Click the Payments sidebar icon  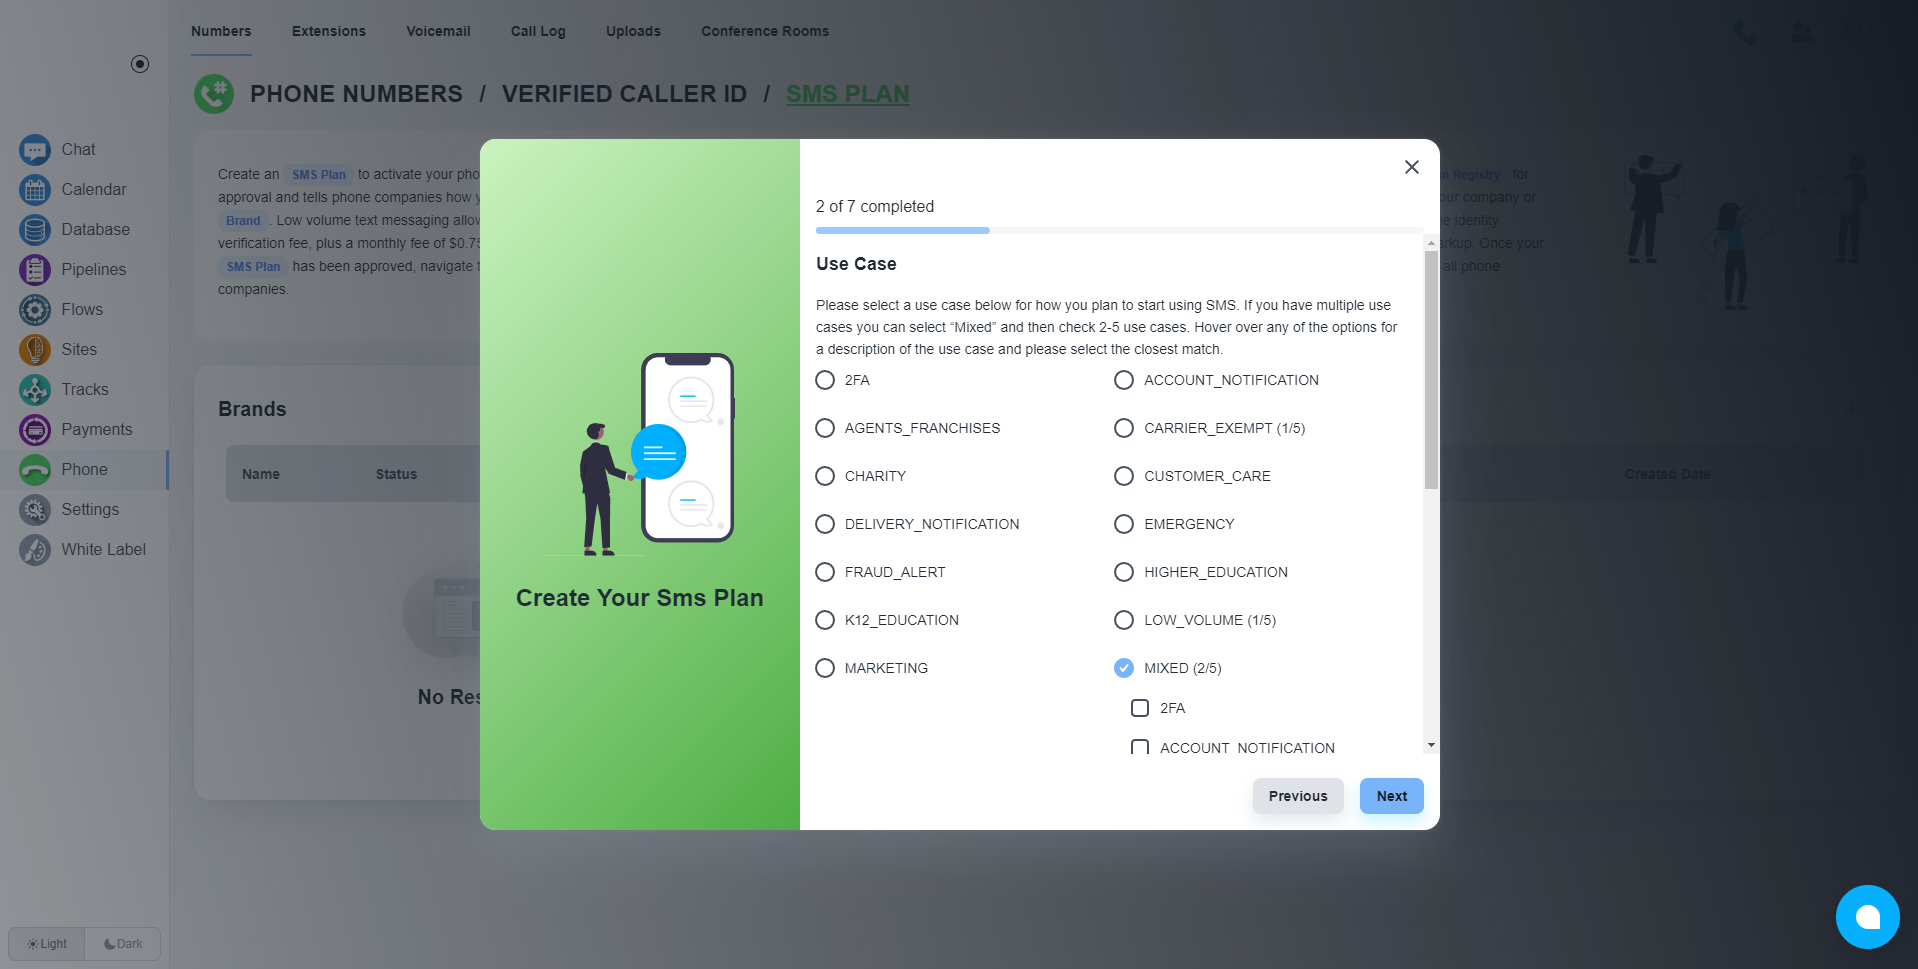(x=35, y=430)
